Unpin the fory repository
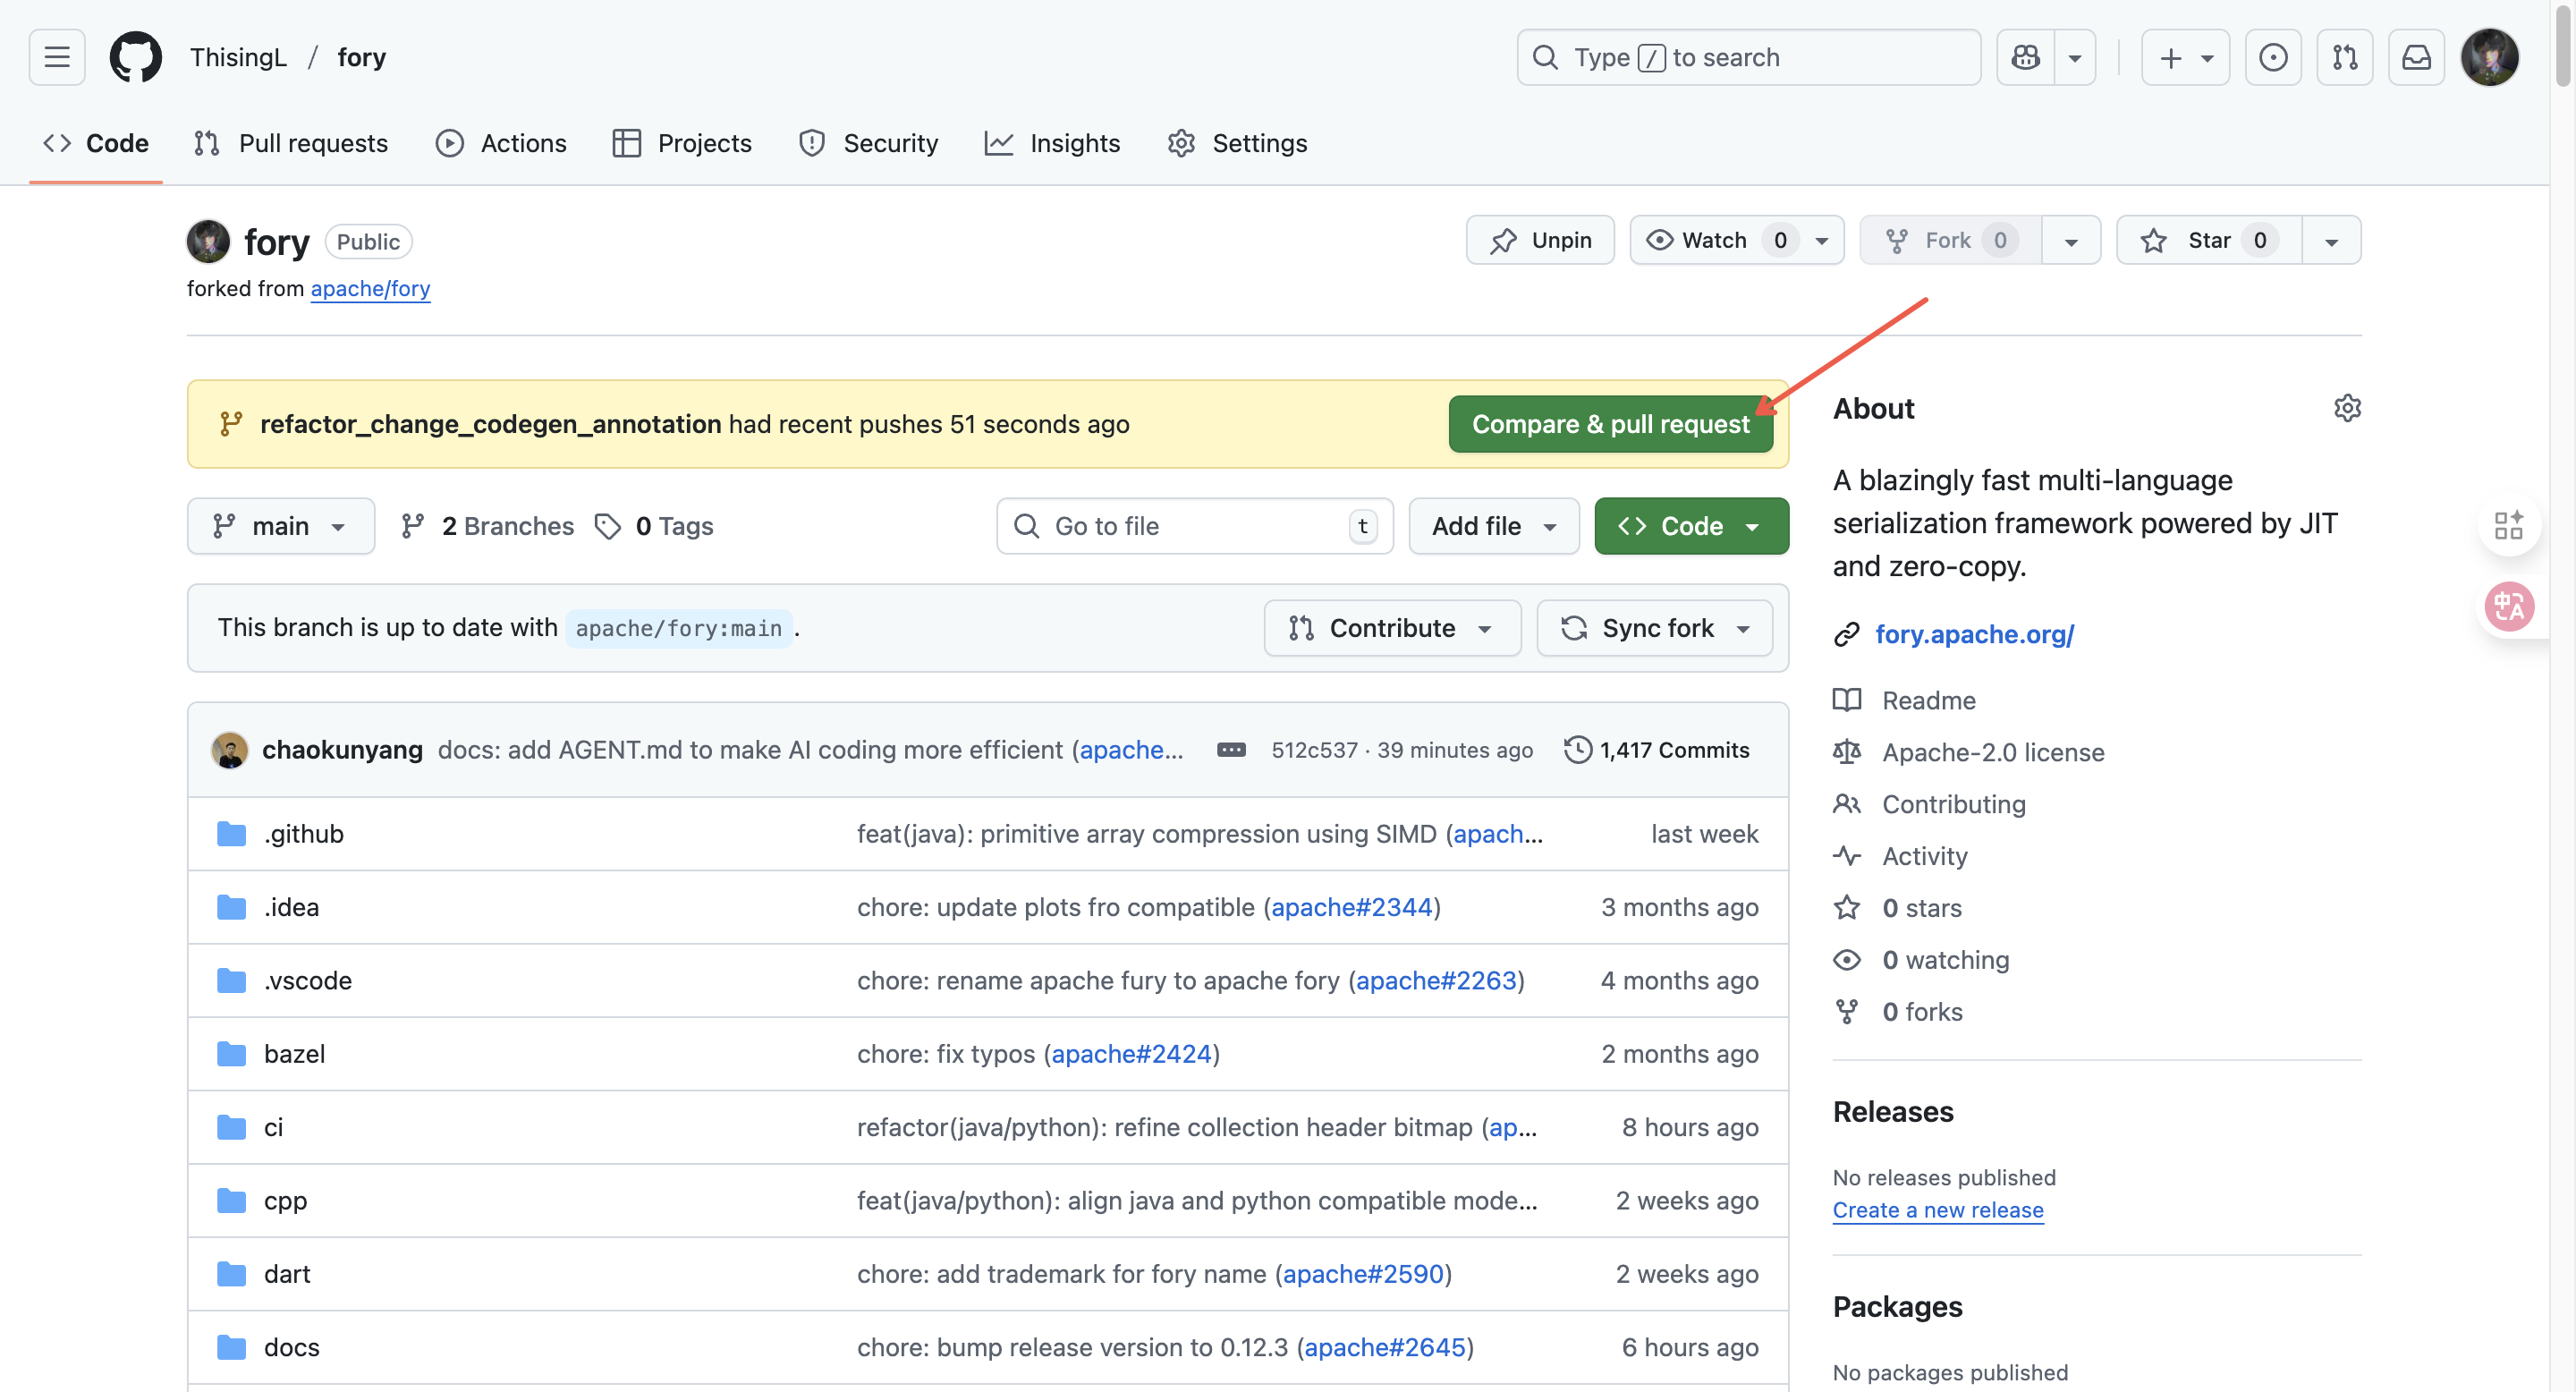The image size is (2576, 1392). click(1540, 240)
